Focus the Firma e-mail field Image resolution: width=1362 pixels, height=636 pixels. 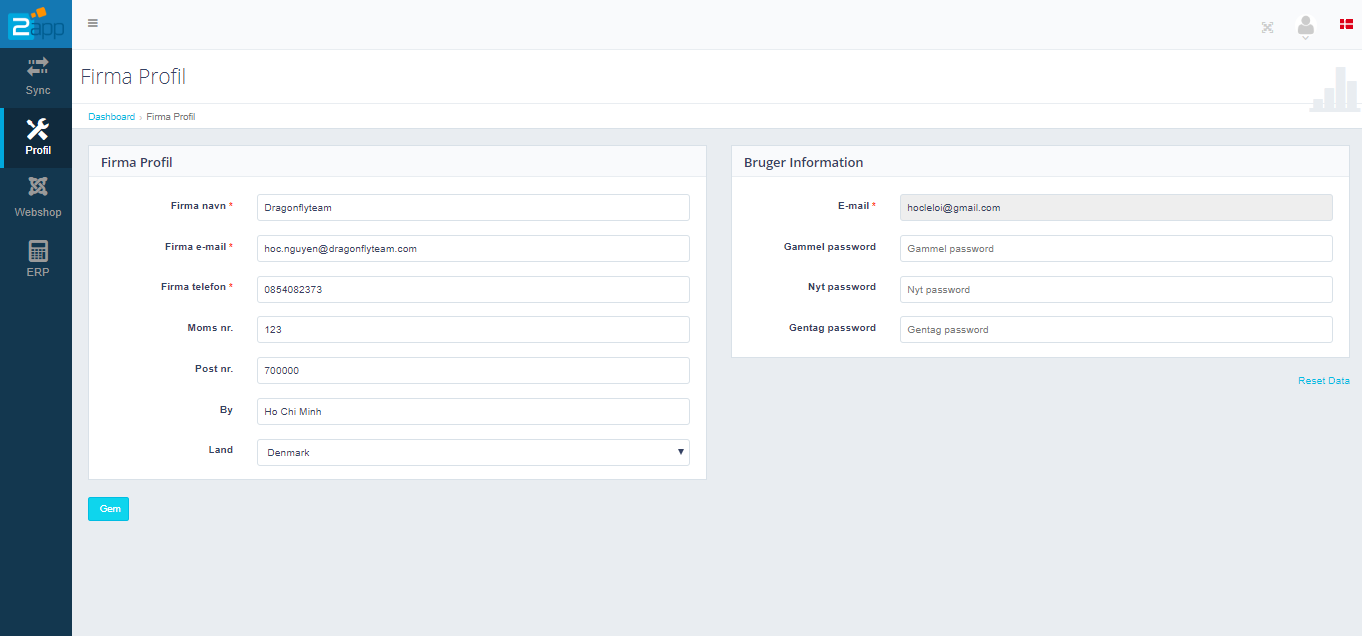(x=473, y=249)
